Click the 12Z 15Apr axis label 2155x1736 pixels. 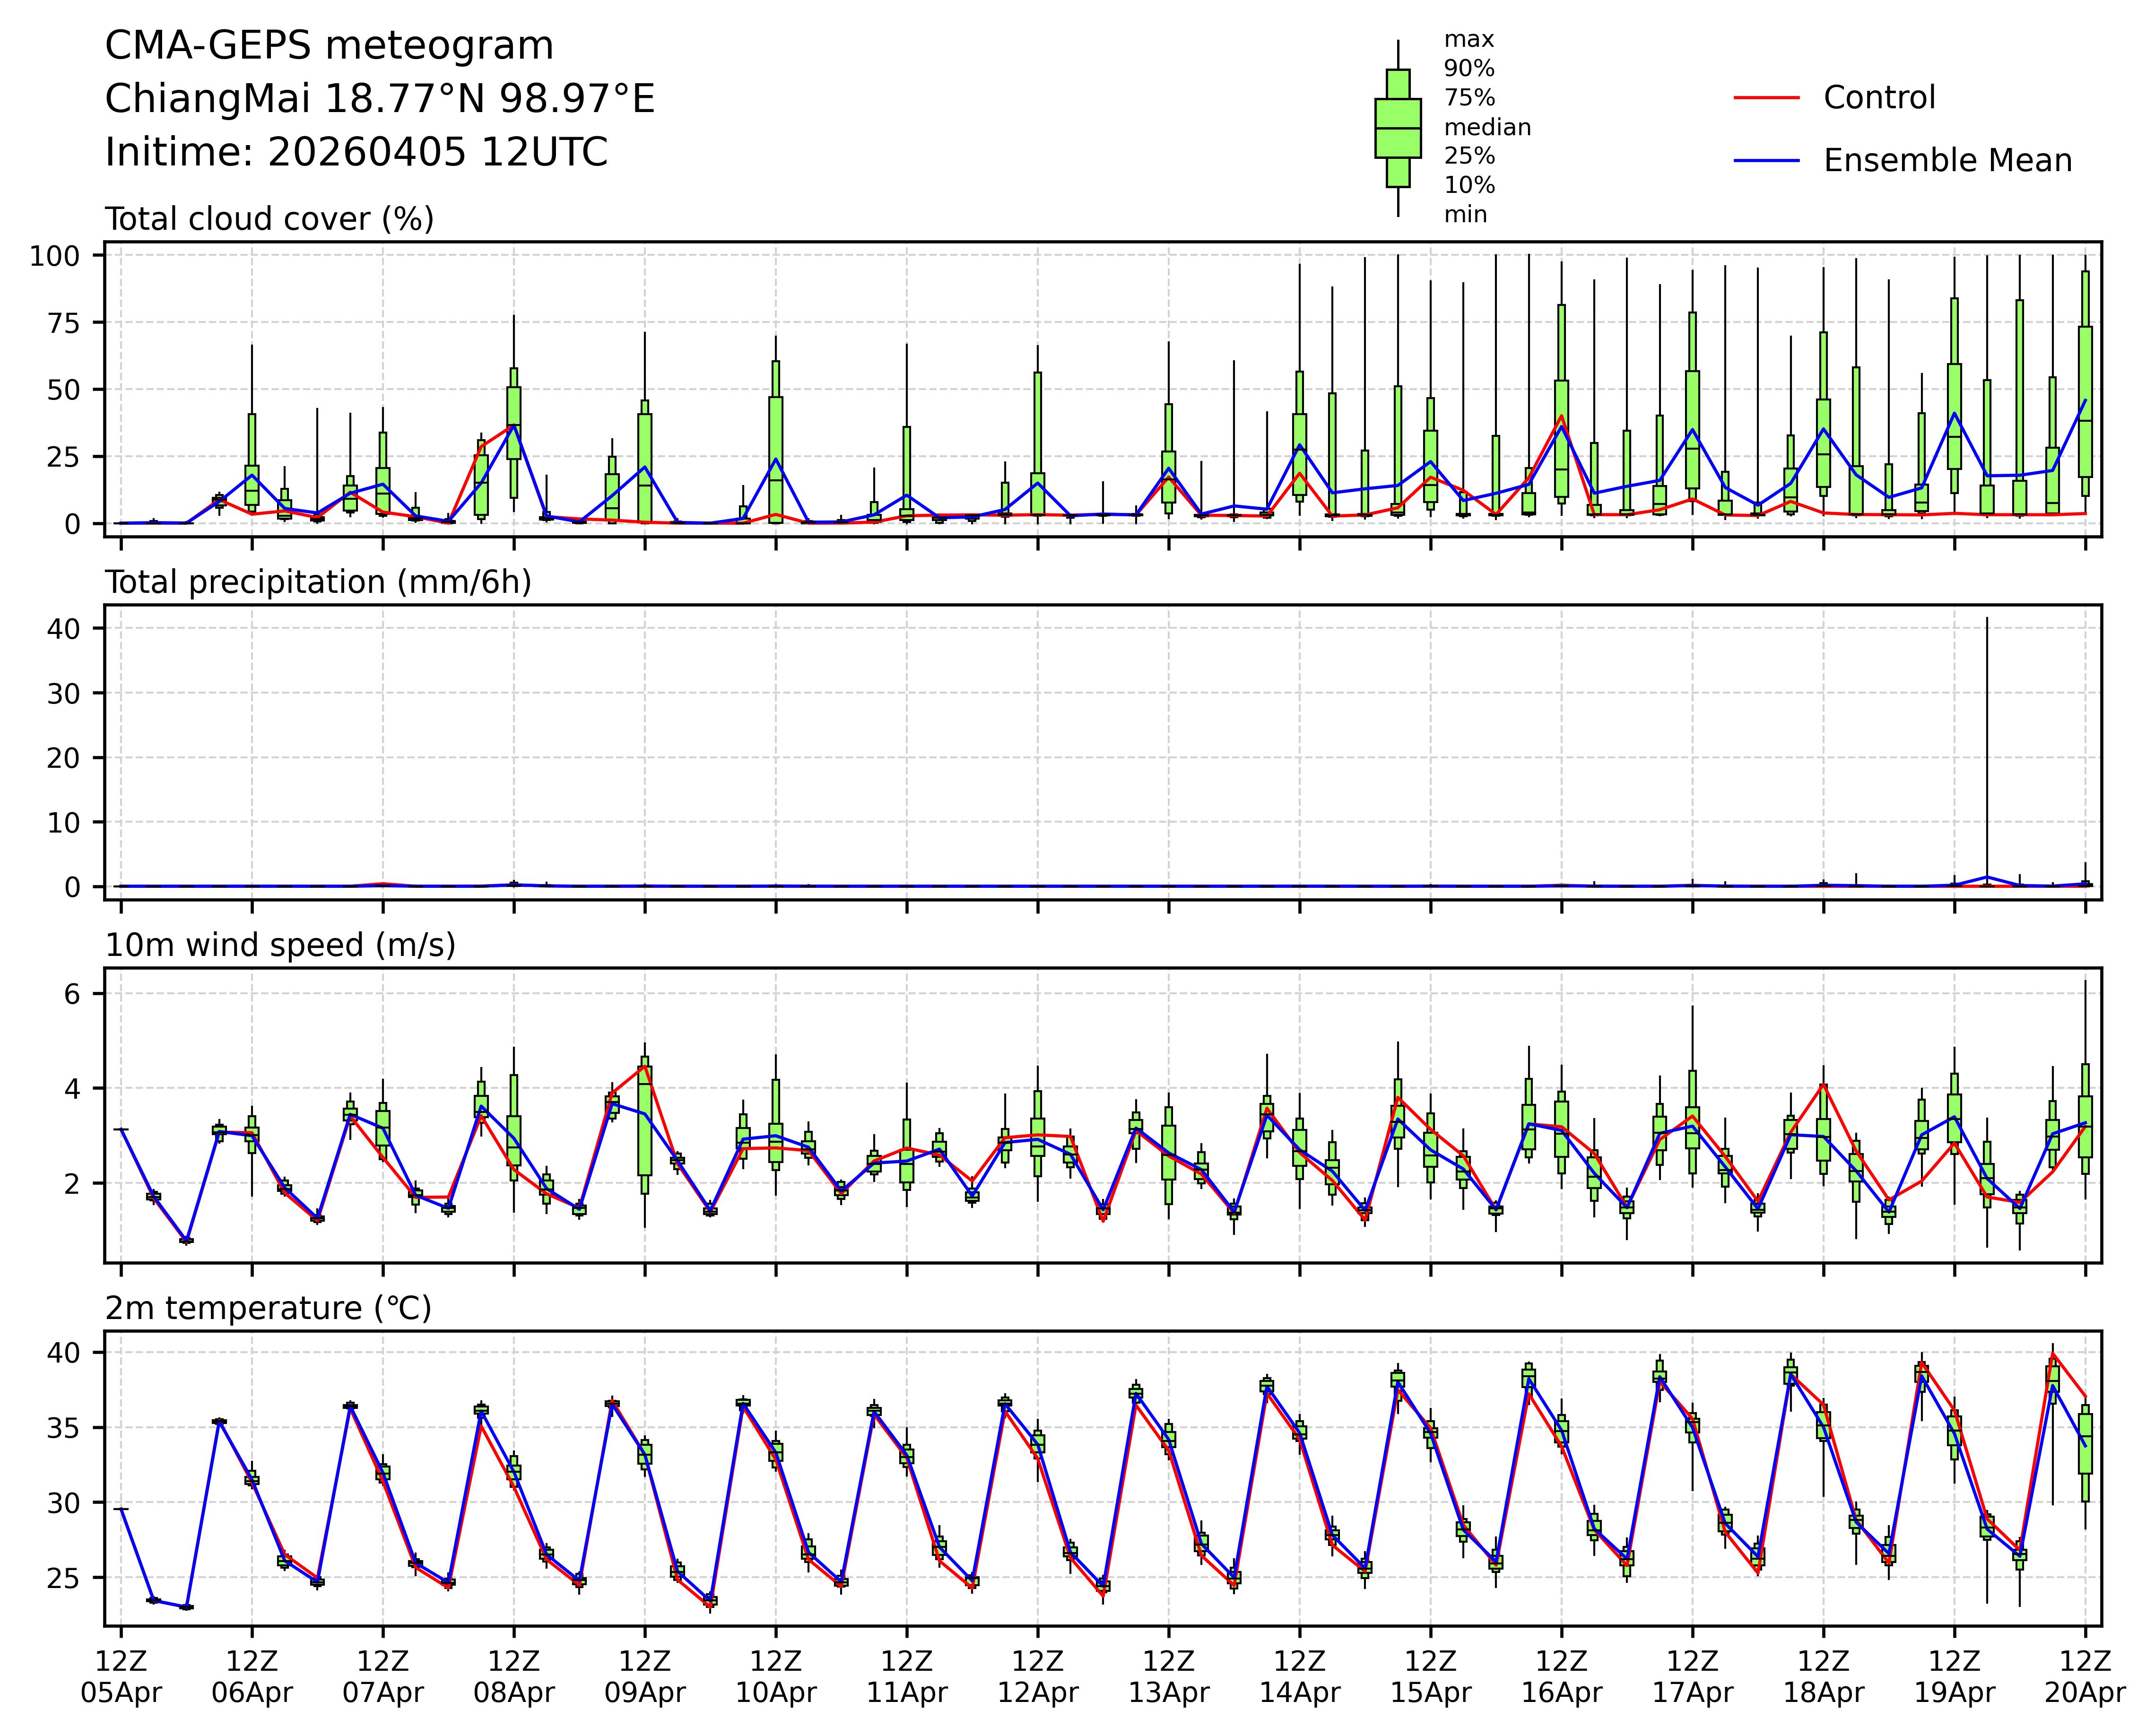click(1430, 1678)
